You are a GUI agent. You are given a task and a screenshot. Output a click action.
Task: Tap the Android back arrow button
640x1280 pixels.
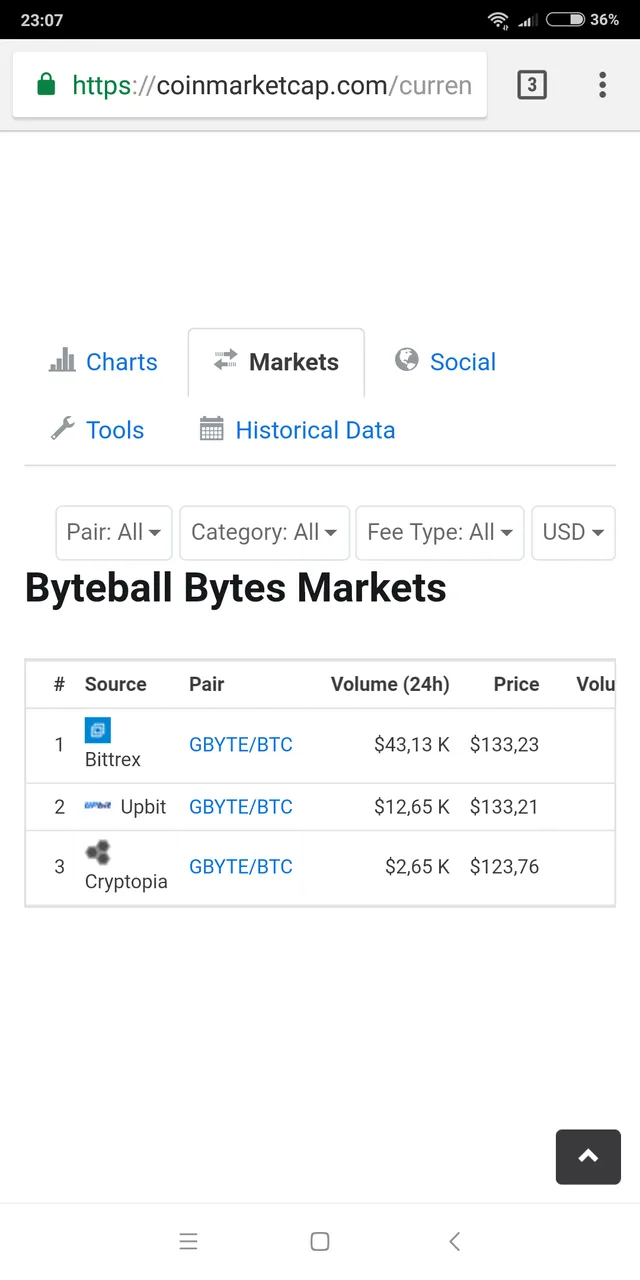click(454, 1242)
